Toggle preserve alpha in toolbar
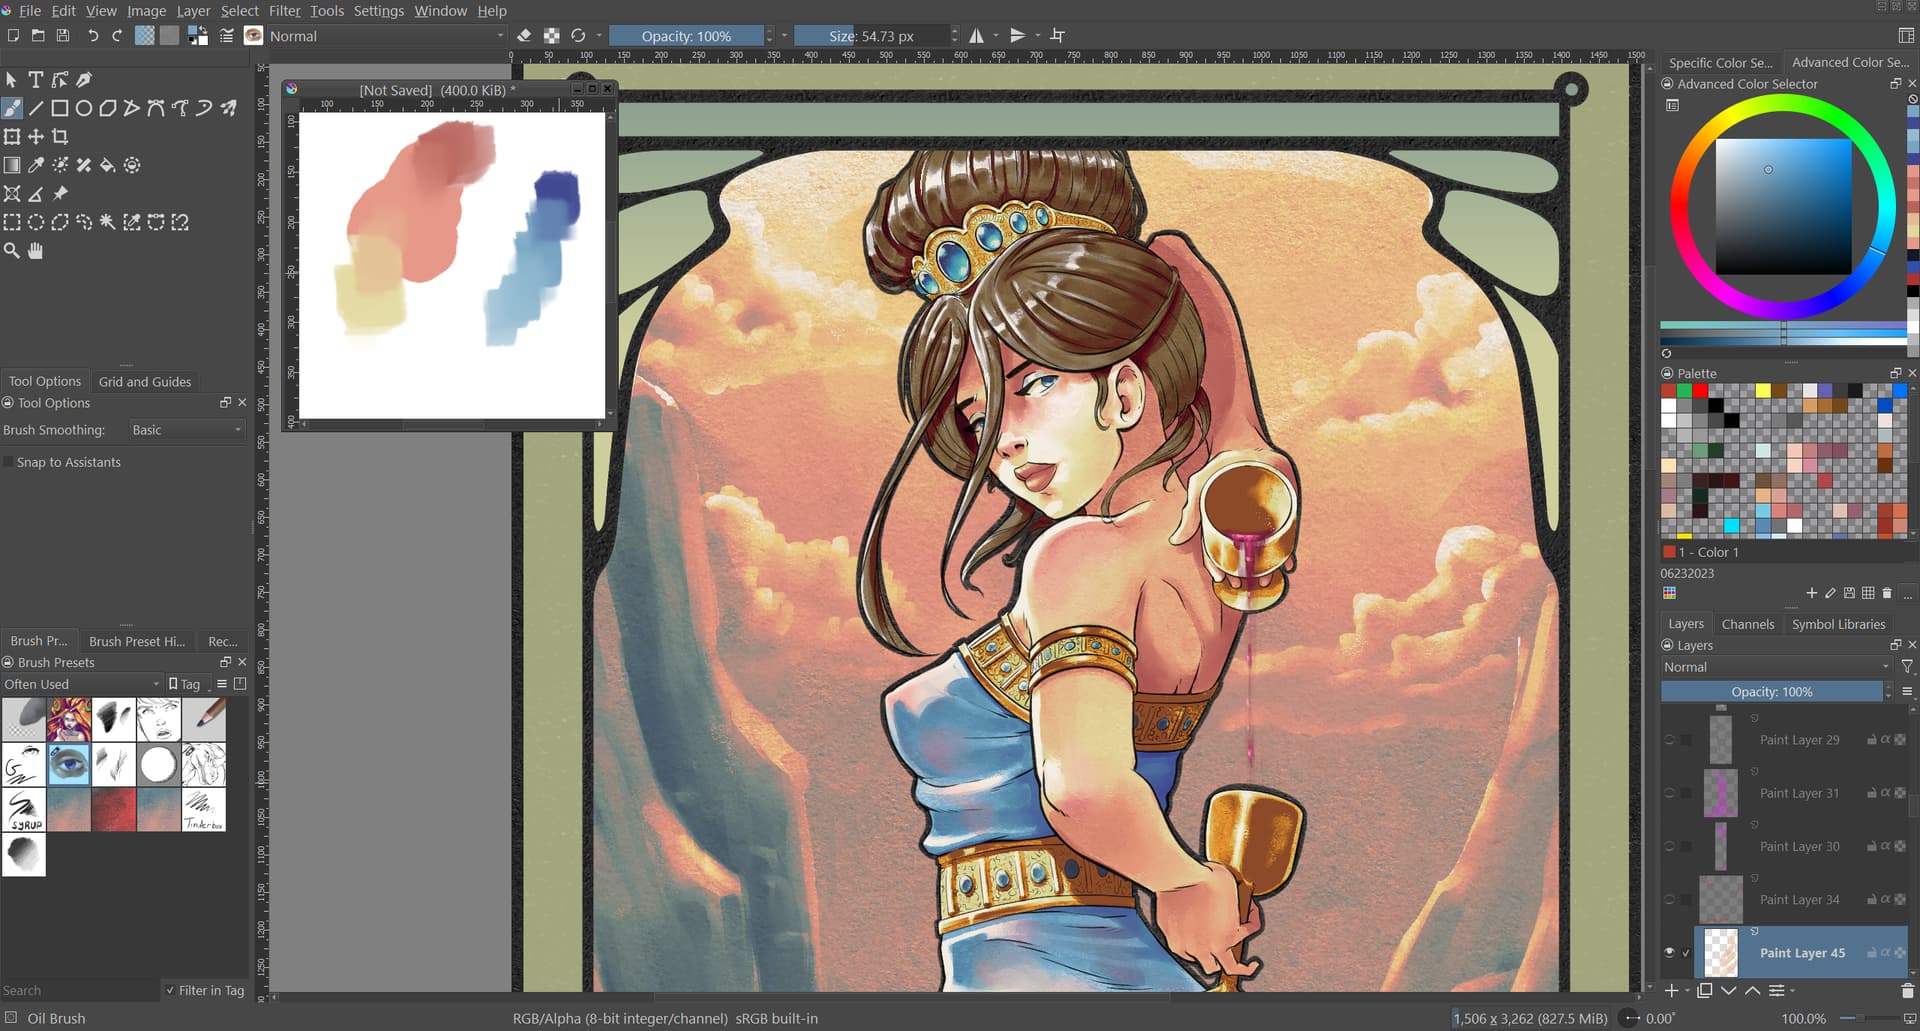This screenshot has height=1031, width=1920. [x=551, y=36]
